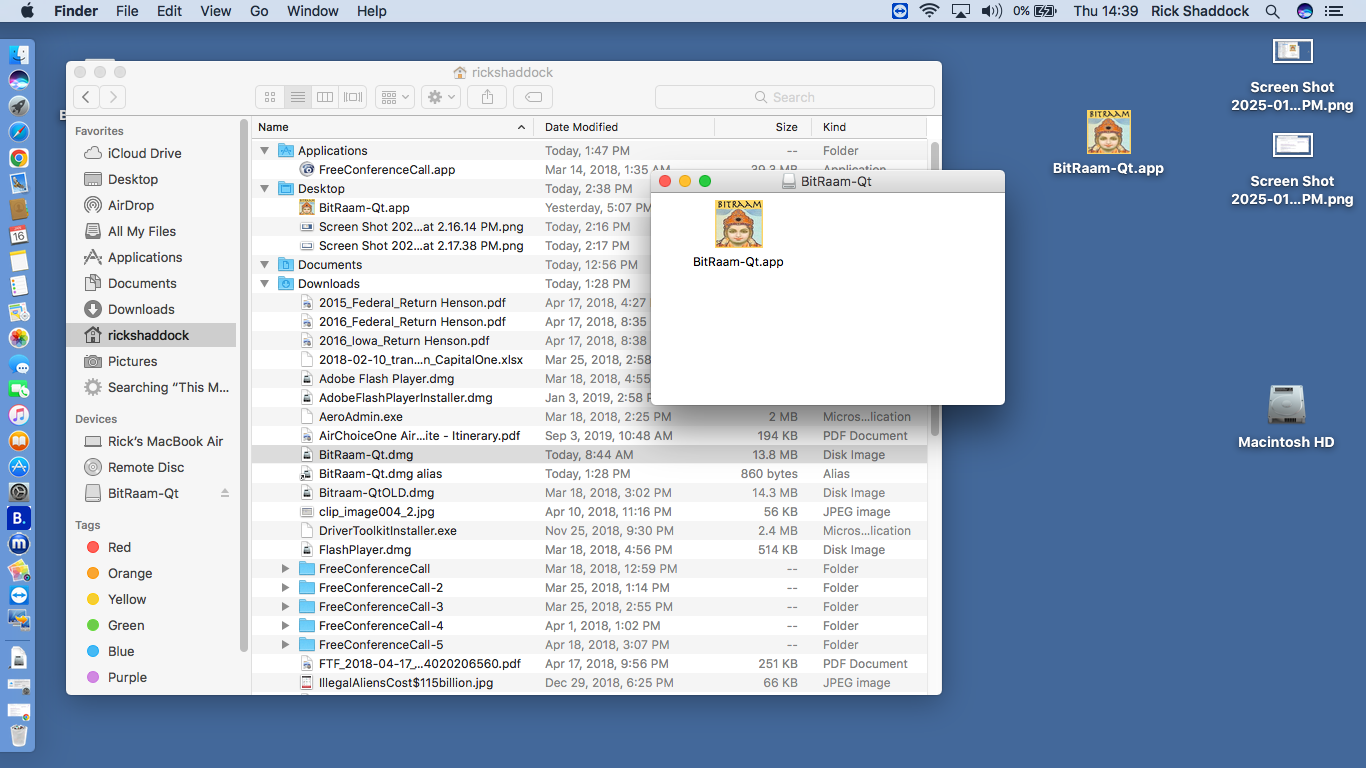The image size is (1366, 768).
Task: Select AirDrop in the sidebar
Action: 131,205
